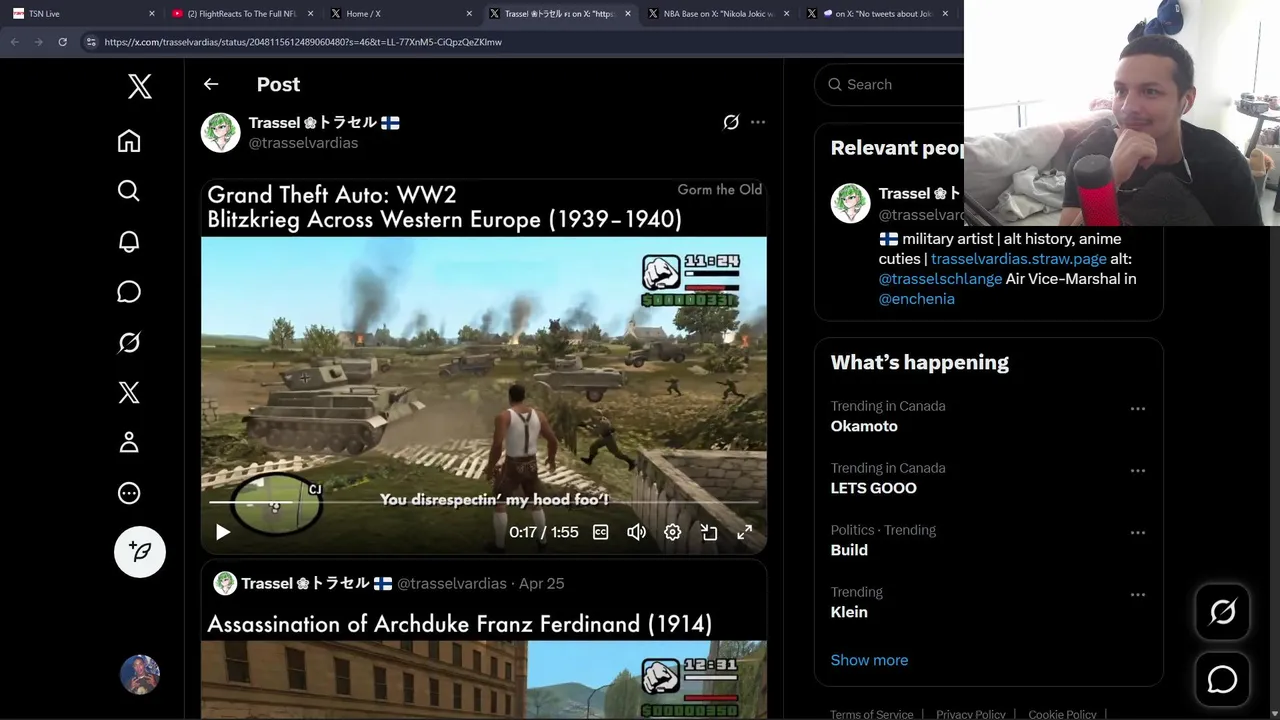The image size is (1280, 720).
Task: Open Build trending topic
Action: (849, 550)
